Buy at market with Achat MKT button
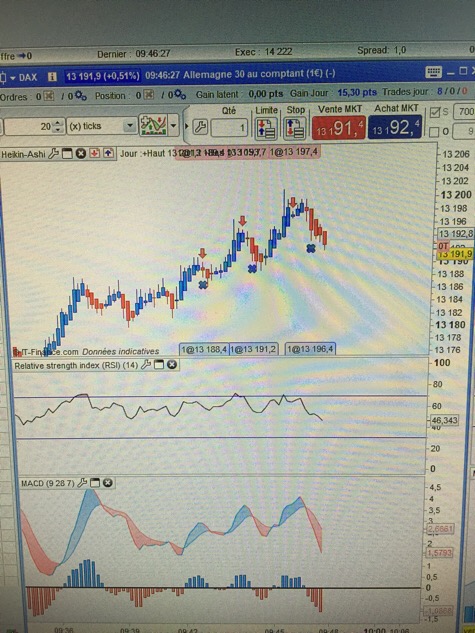Screen dimensions: 475x633 point(395,127)
